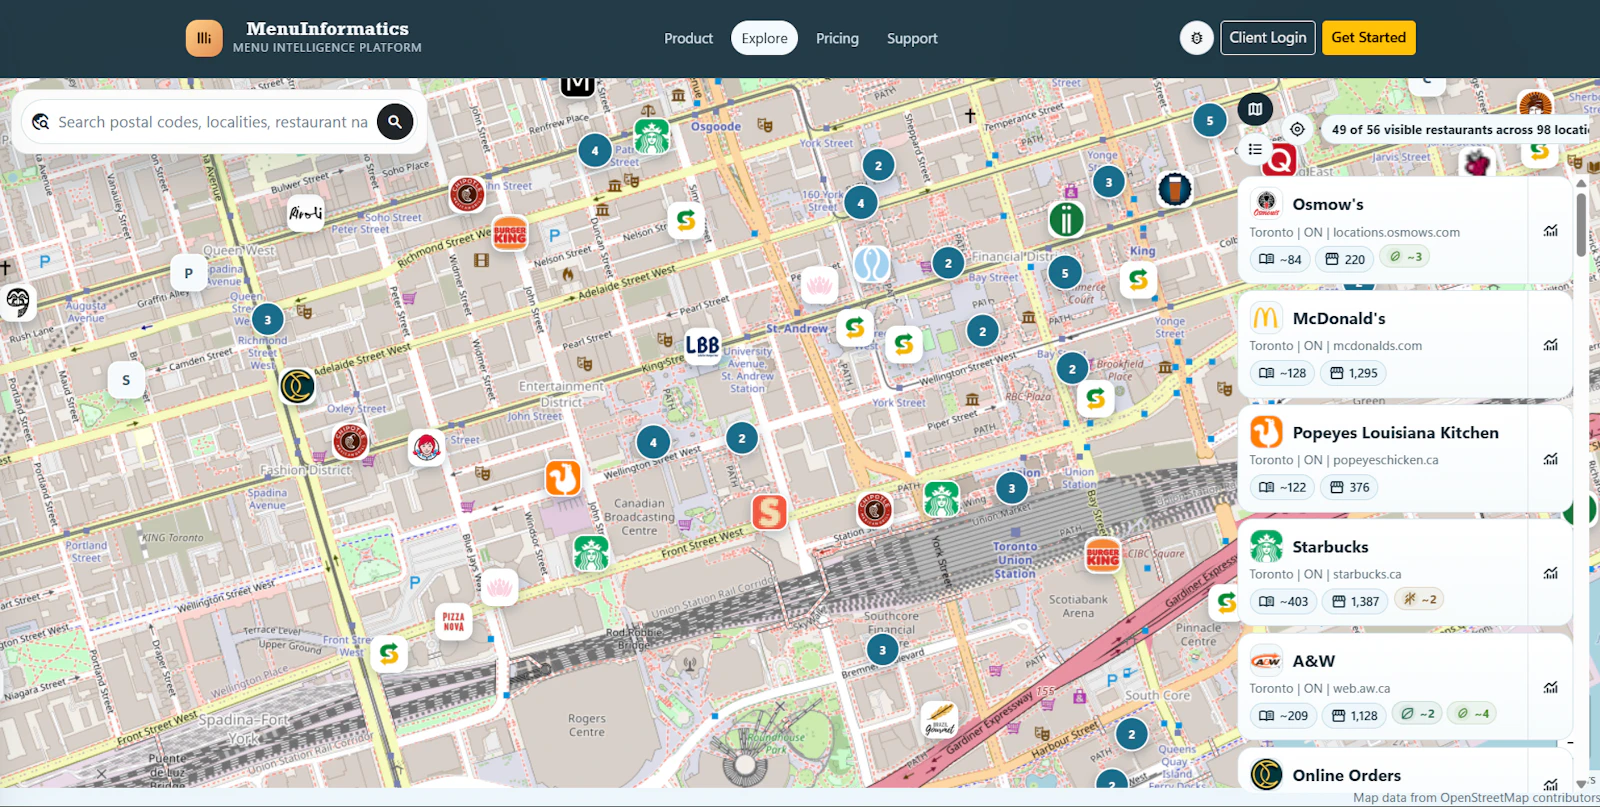Viewport: 1600px width, 807px height.
Task: Open analytics chart icon for McDonald's
Action: (x=1550, y=345)
